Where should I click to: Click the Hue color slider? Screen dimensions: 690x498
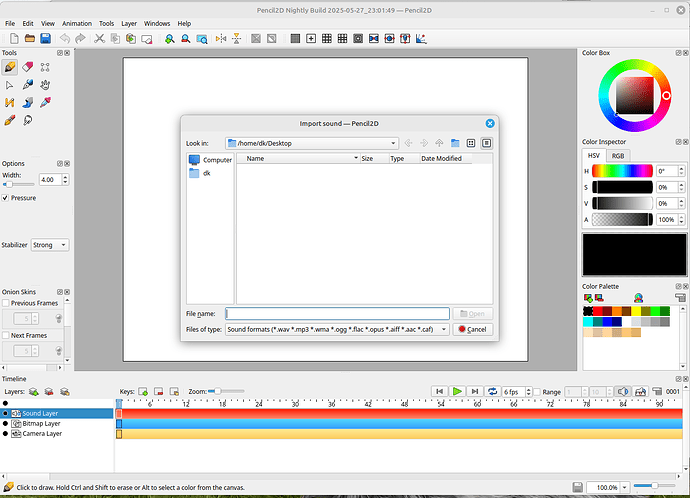click(x=622, y=171)
